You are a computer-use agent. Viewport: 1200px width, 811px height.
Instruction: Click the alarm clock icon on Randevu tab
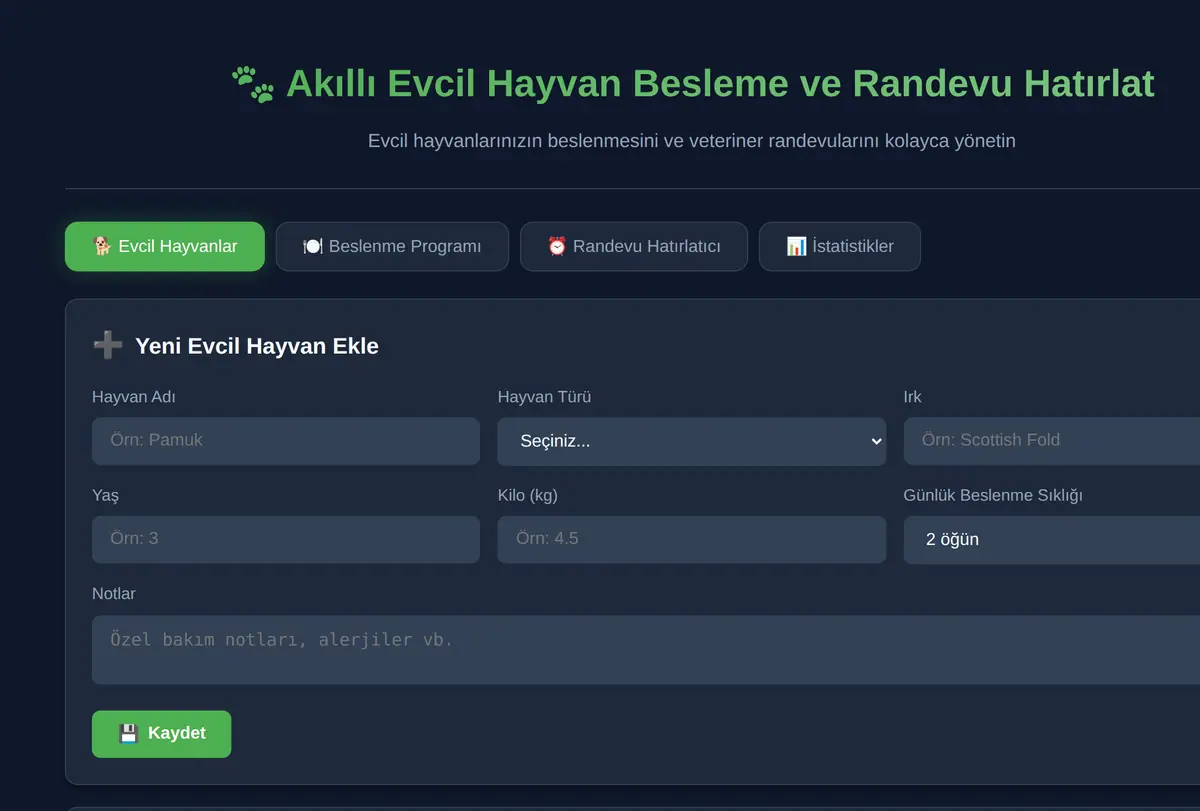tap(557, 246)
